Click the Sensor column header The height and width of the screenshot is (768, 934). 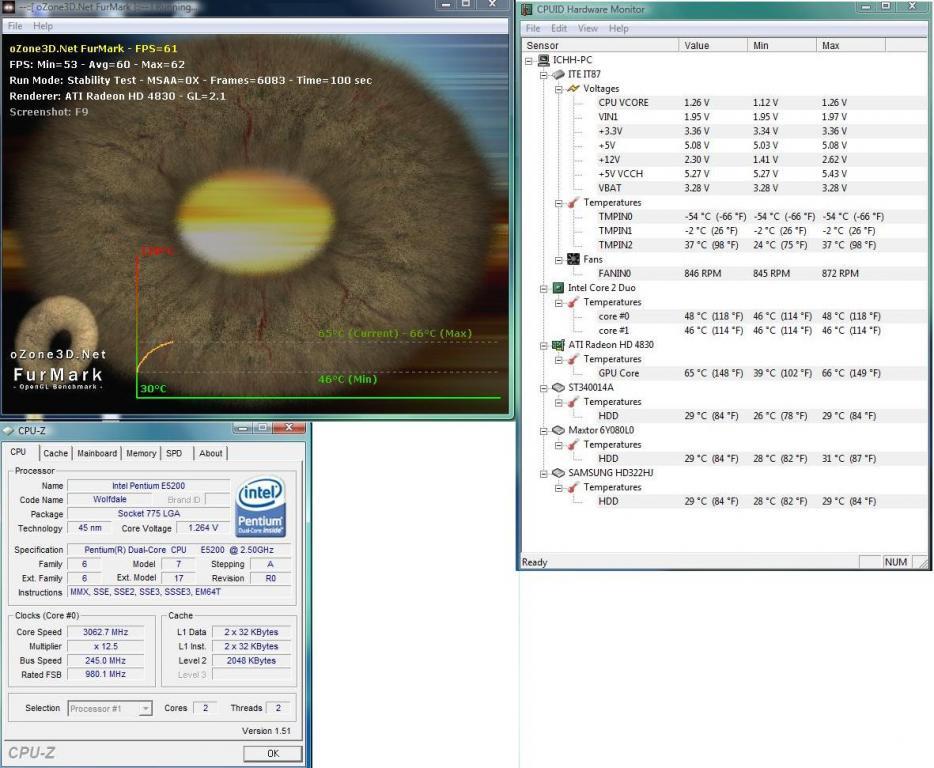tap(600, 46)
